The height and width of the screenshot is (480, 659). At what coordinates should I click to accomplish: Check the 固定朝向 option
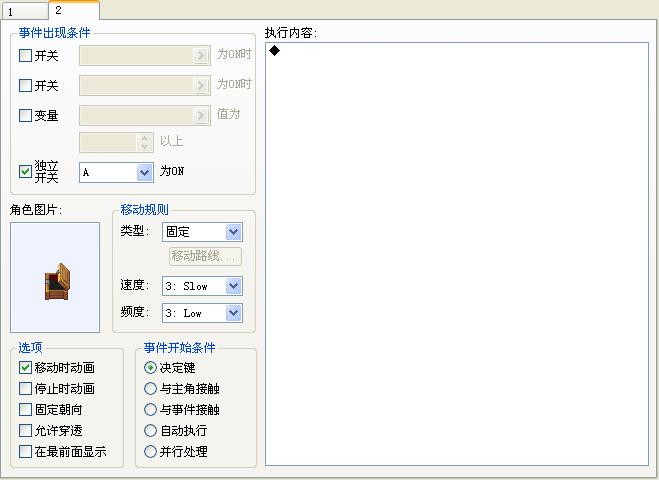pos(25,409)
